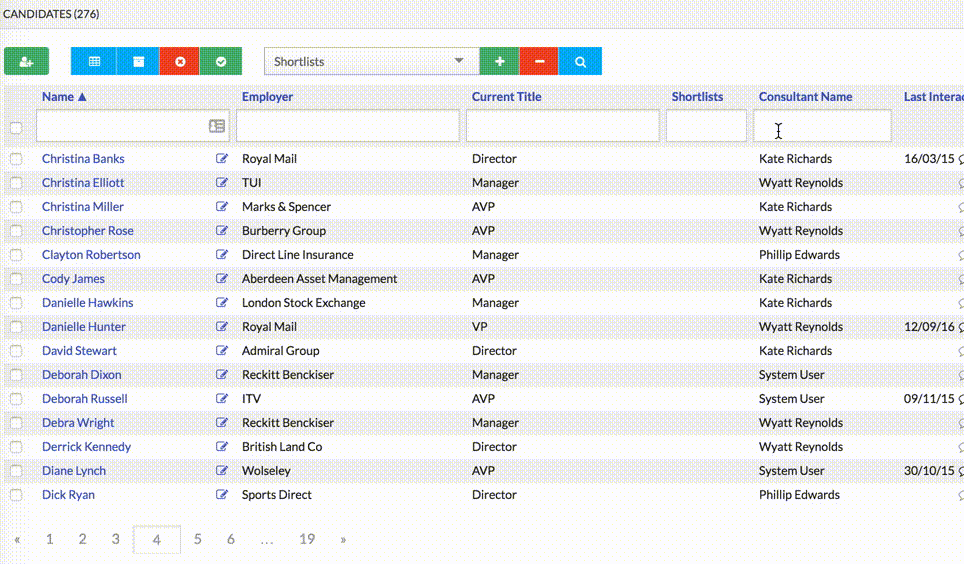Click the green add candidate button
The width and height of the screenshot is (964, 564).
[x=26, y=61]
